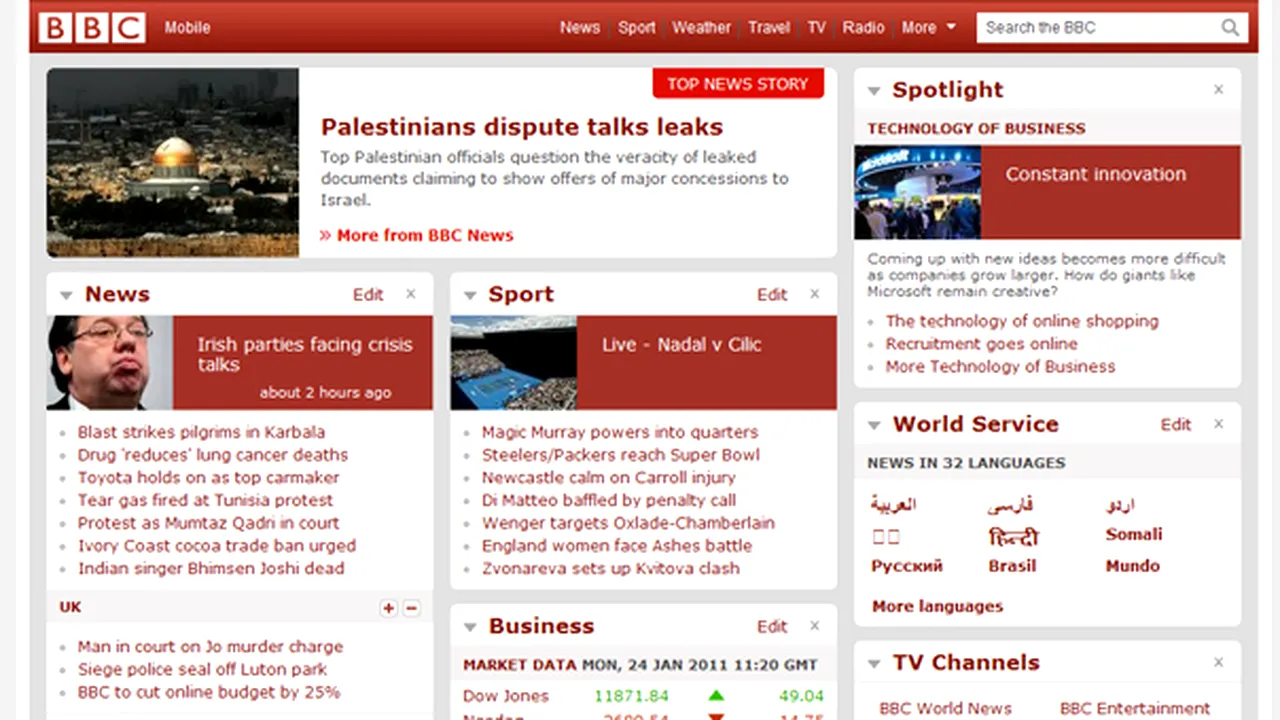Viewport: 1280px width, 720px height.
Task: Close the TV Channels panel
Action: click(x=1218, y=662)
